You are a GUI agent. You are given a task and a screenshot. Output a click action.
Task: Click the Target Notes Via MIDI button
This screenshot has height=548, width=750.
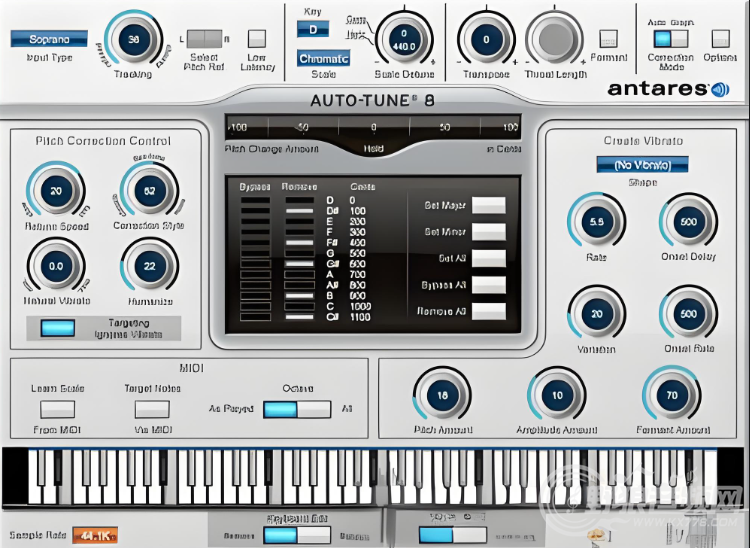pos(152,409)
